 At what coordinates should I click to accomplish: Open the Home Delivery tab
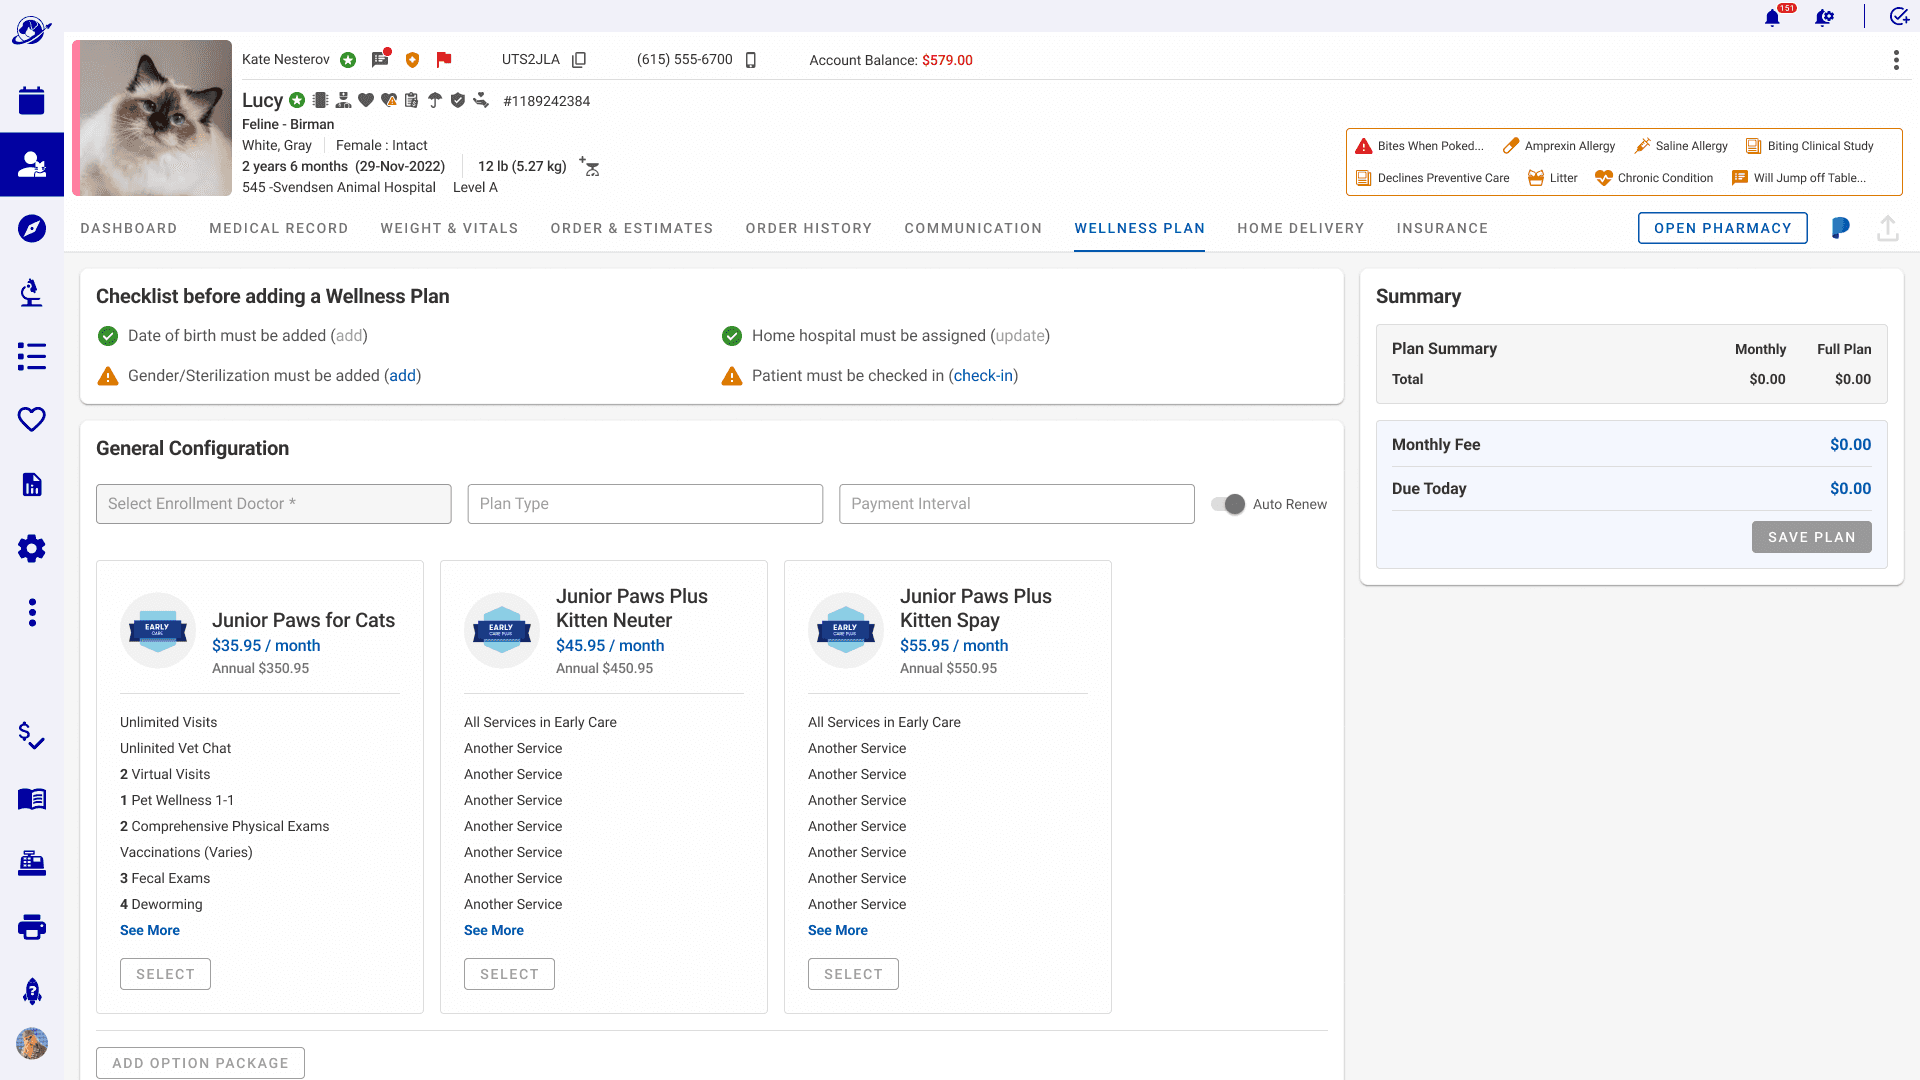click(x=1300, y=228)
